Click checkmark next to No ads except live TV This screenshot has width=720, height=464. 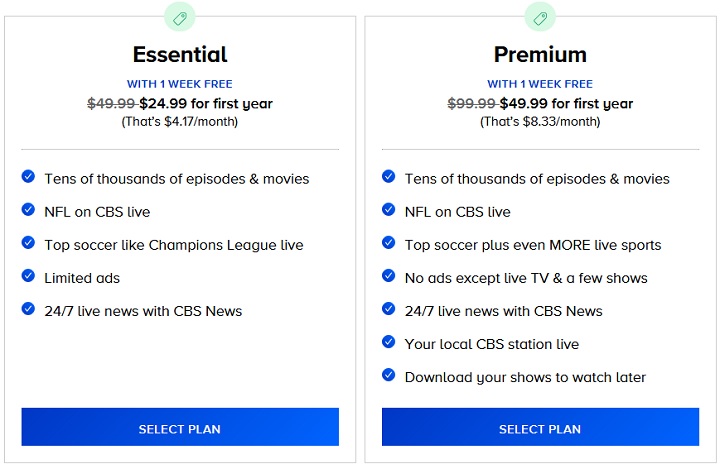pyautogui.click(x=389, y=277)
